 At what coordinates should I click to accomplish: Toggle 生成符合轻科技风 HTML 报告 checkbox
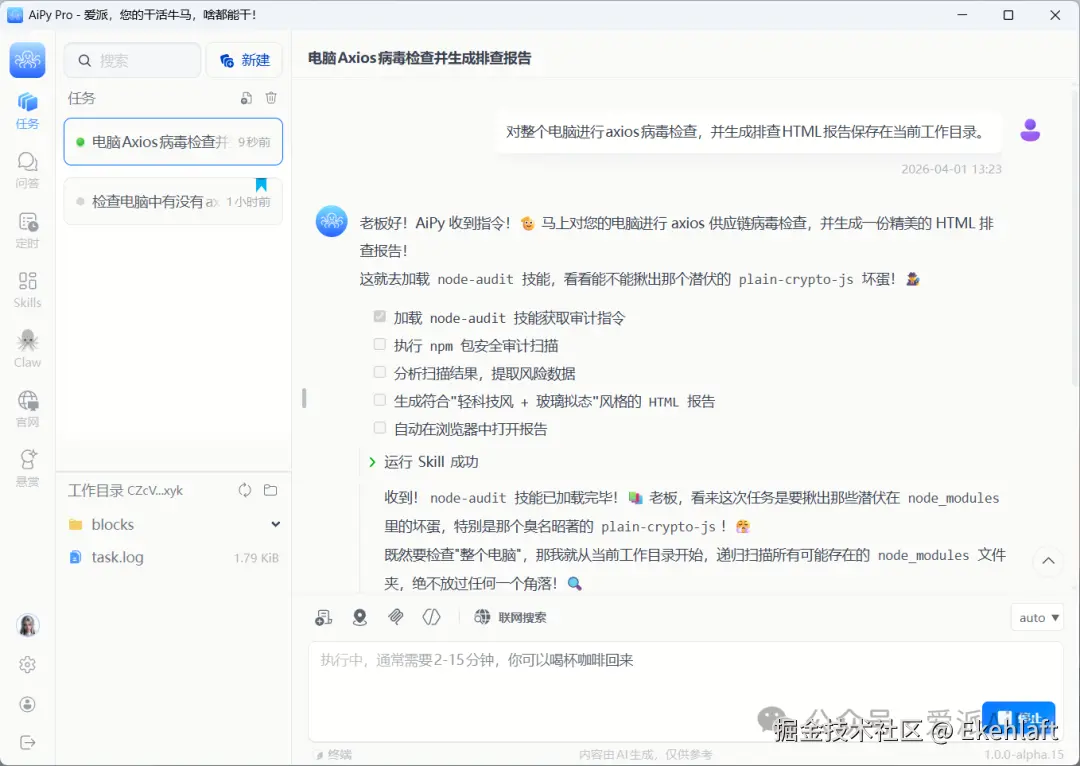click(380, 400)
